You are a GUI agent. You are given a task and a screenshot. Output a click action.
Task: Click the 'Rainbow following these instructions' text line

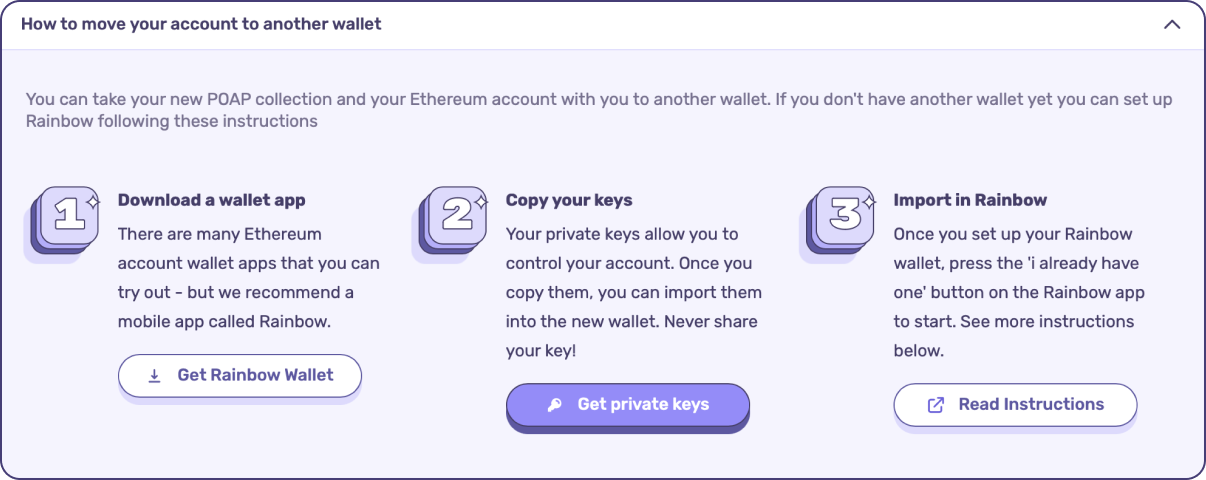172,122
